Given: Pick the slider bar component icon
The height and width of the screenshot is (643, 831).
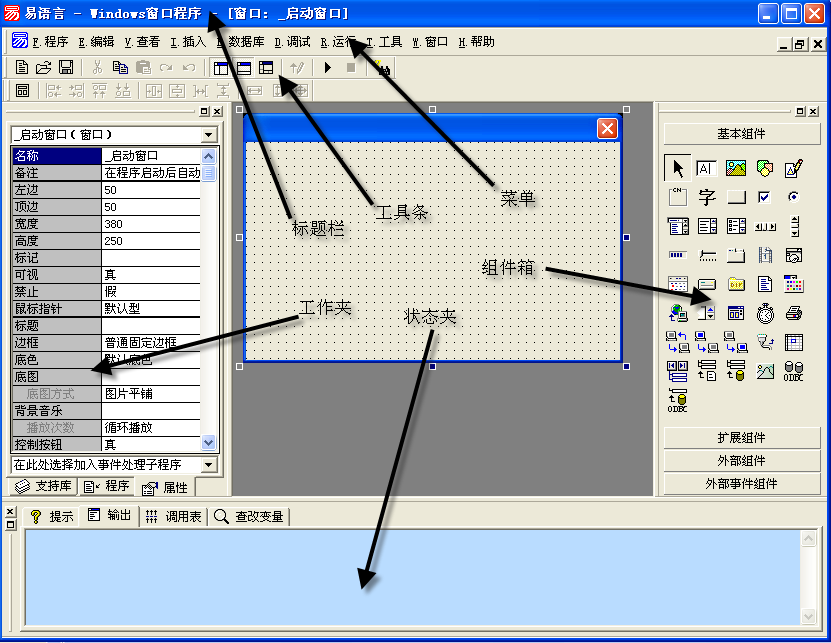Looking at the screenshot, I should [708, 256].
